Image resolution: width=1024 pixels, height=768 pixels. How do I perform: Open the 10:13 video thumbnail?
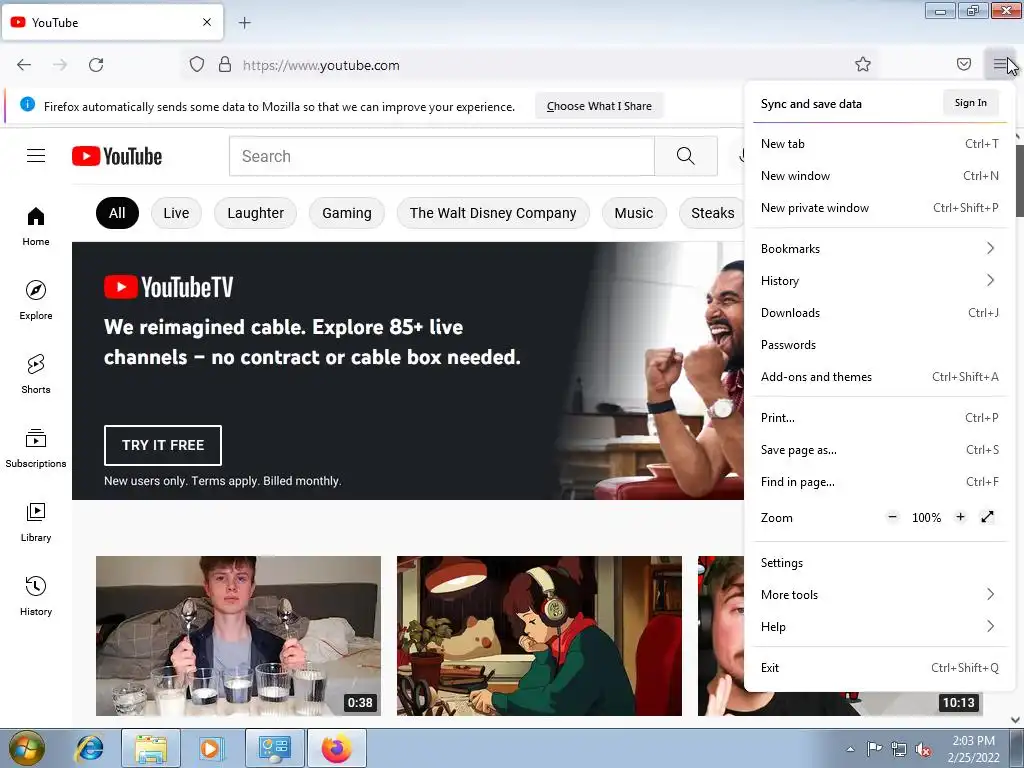(x=721, y=636)
